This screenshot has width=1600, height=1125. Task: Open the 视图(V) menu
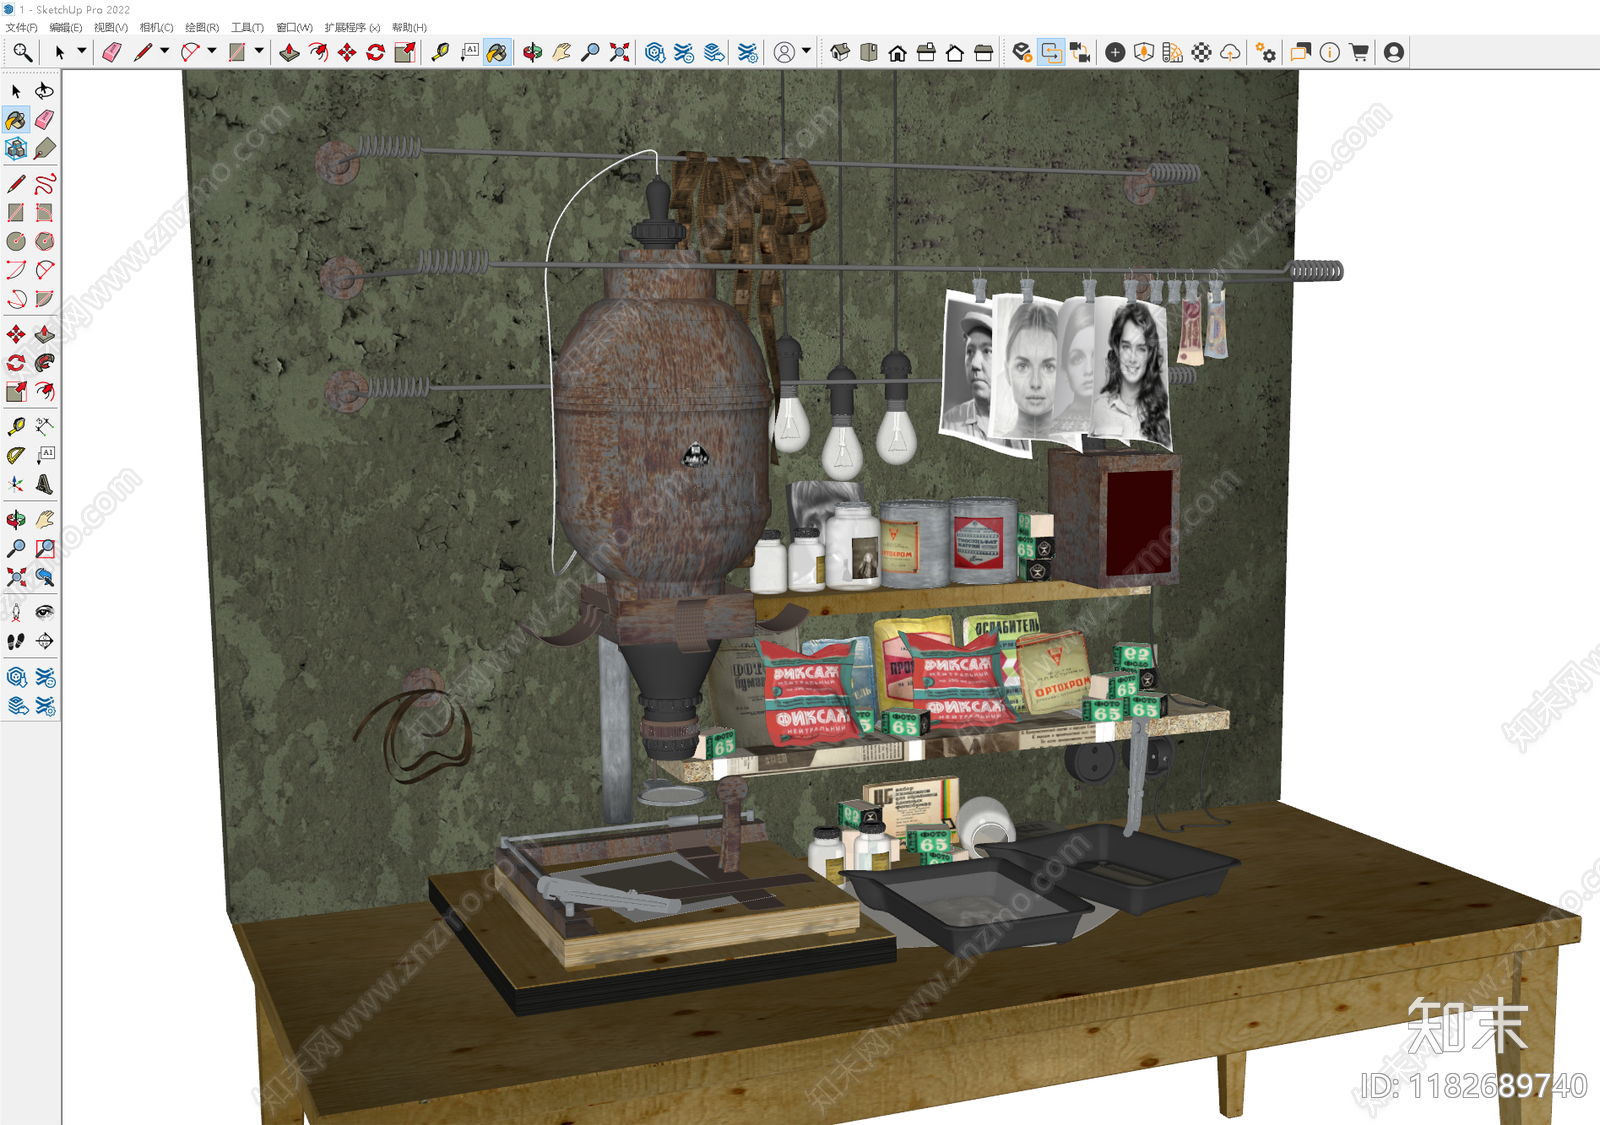coord(110,27)
